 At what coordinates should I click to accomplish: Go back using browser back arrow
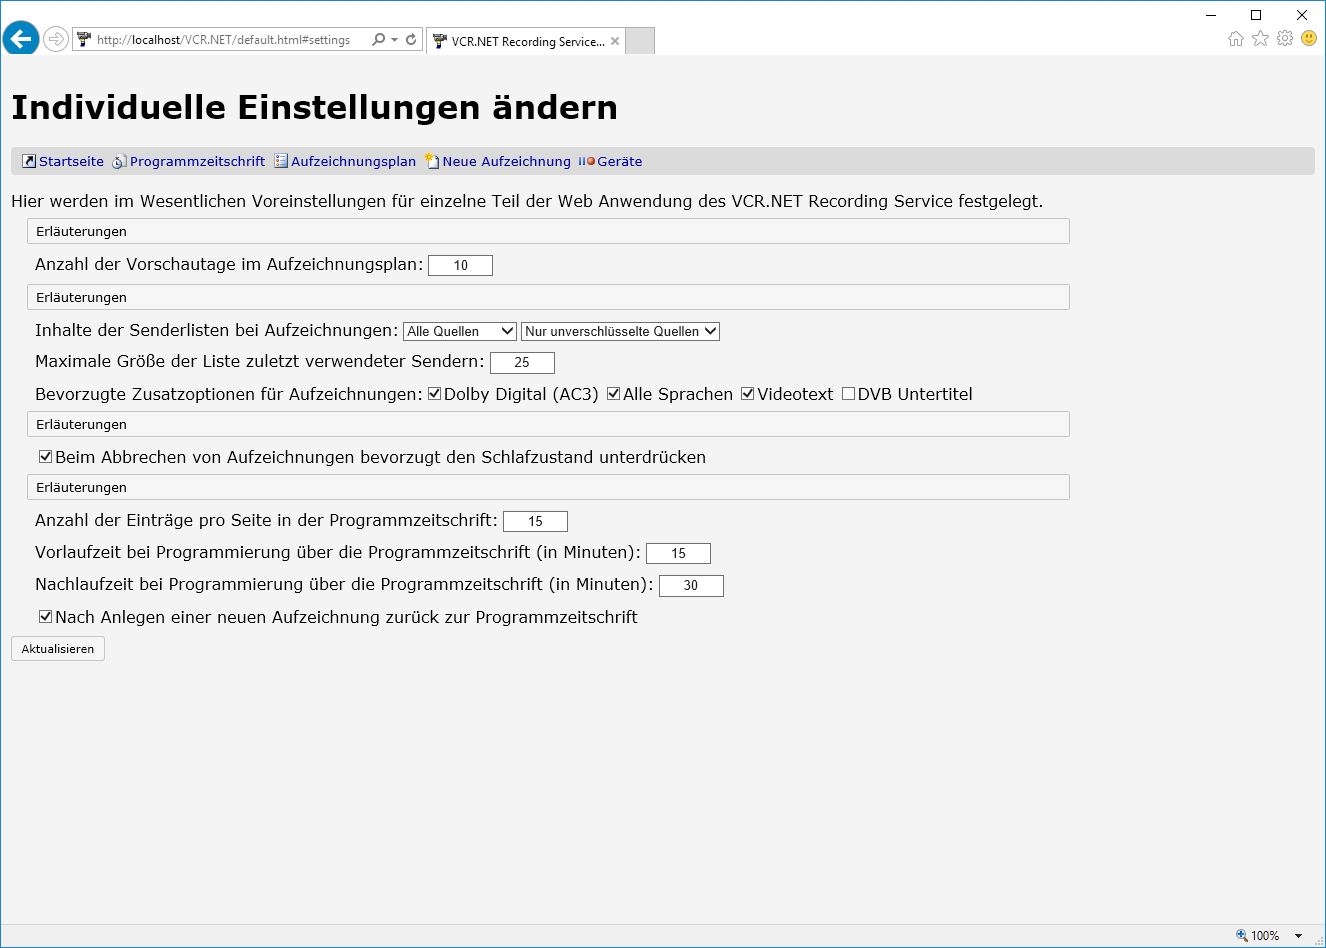click(x=20, y=39)
